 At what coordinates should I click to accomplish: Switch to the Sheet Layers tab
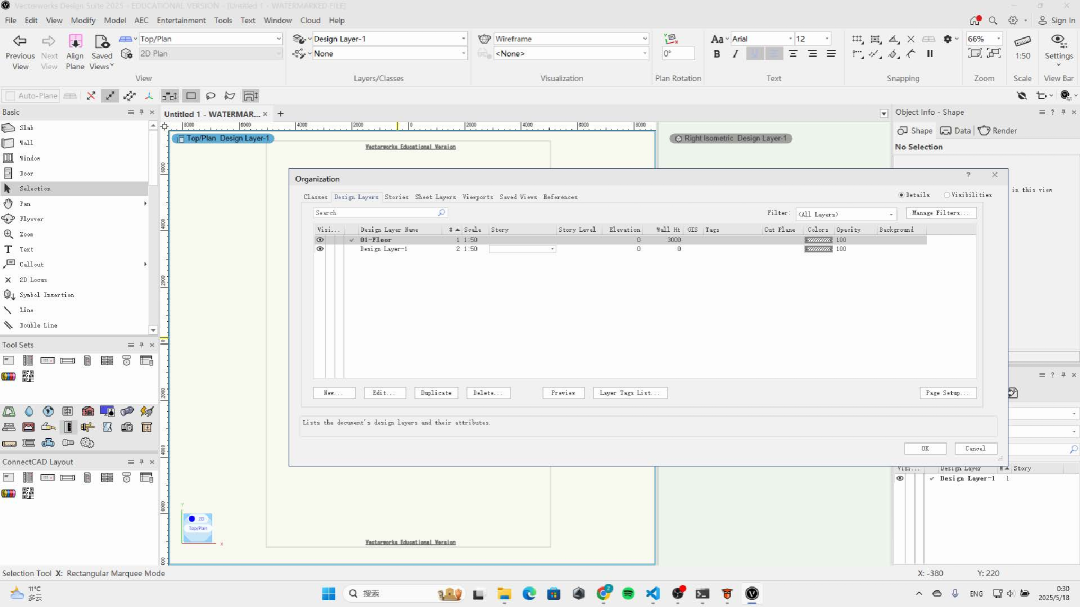tap(435, 197)
